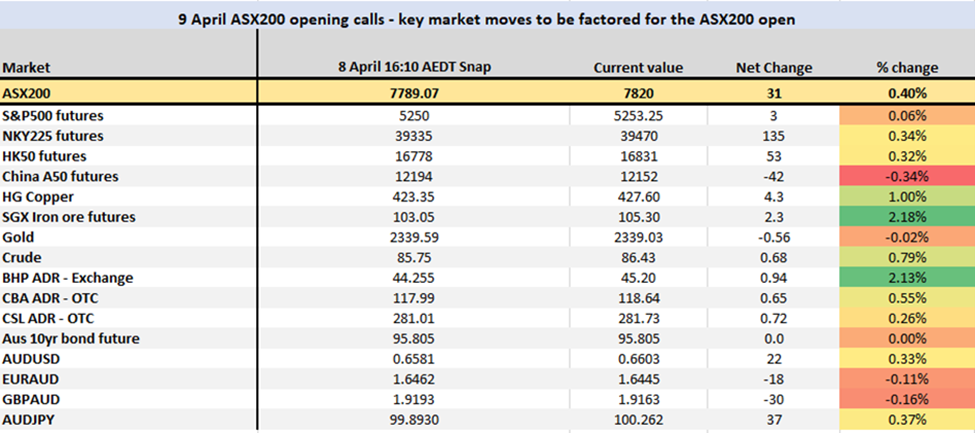Select the Net Change column header
This screenshot has width=975, height=433.
(773, 68)
